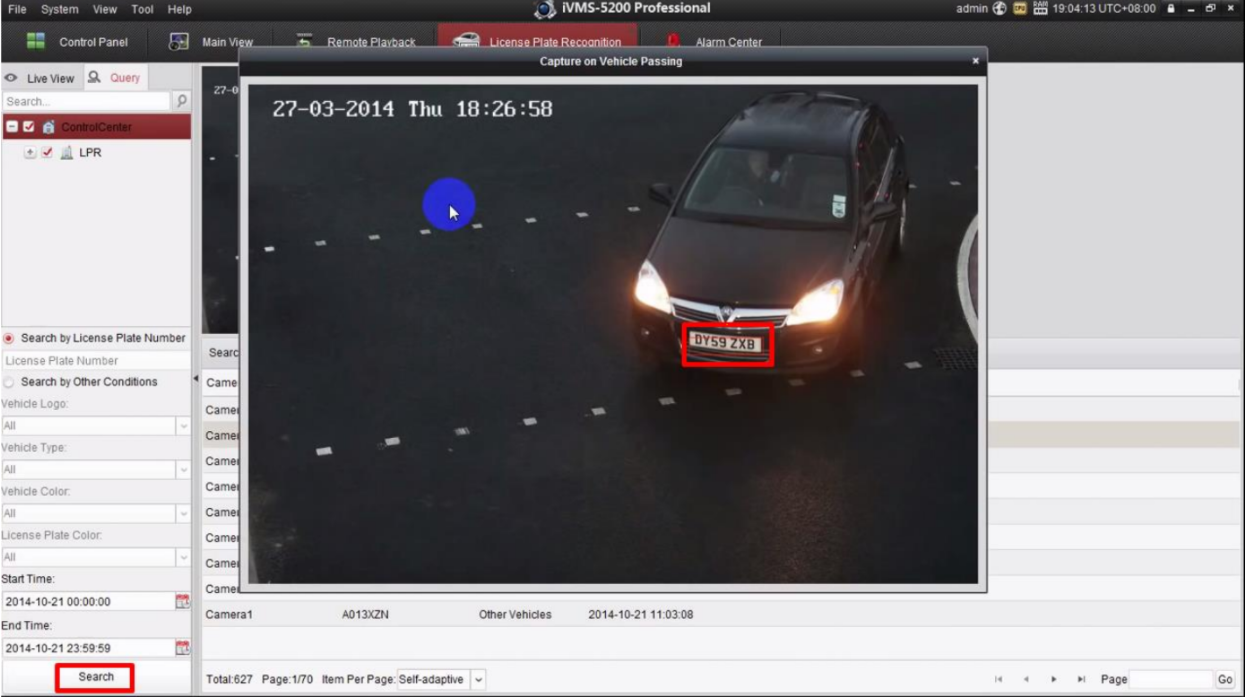Screen dimensions: 1245x697
Task: Switch to the Live View tab
Action: click(39, 77)
